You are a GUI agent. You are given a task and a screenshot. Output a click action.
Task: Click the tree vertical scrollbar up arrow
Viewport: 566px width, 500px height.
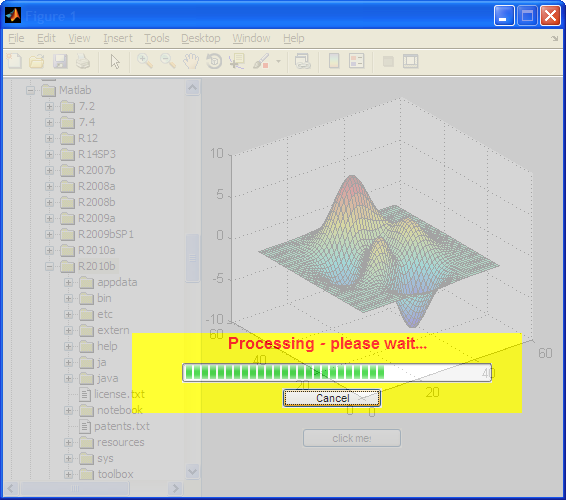(x=193, y=88)
